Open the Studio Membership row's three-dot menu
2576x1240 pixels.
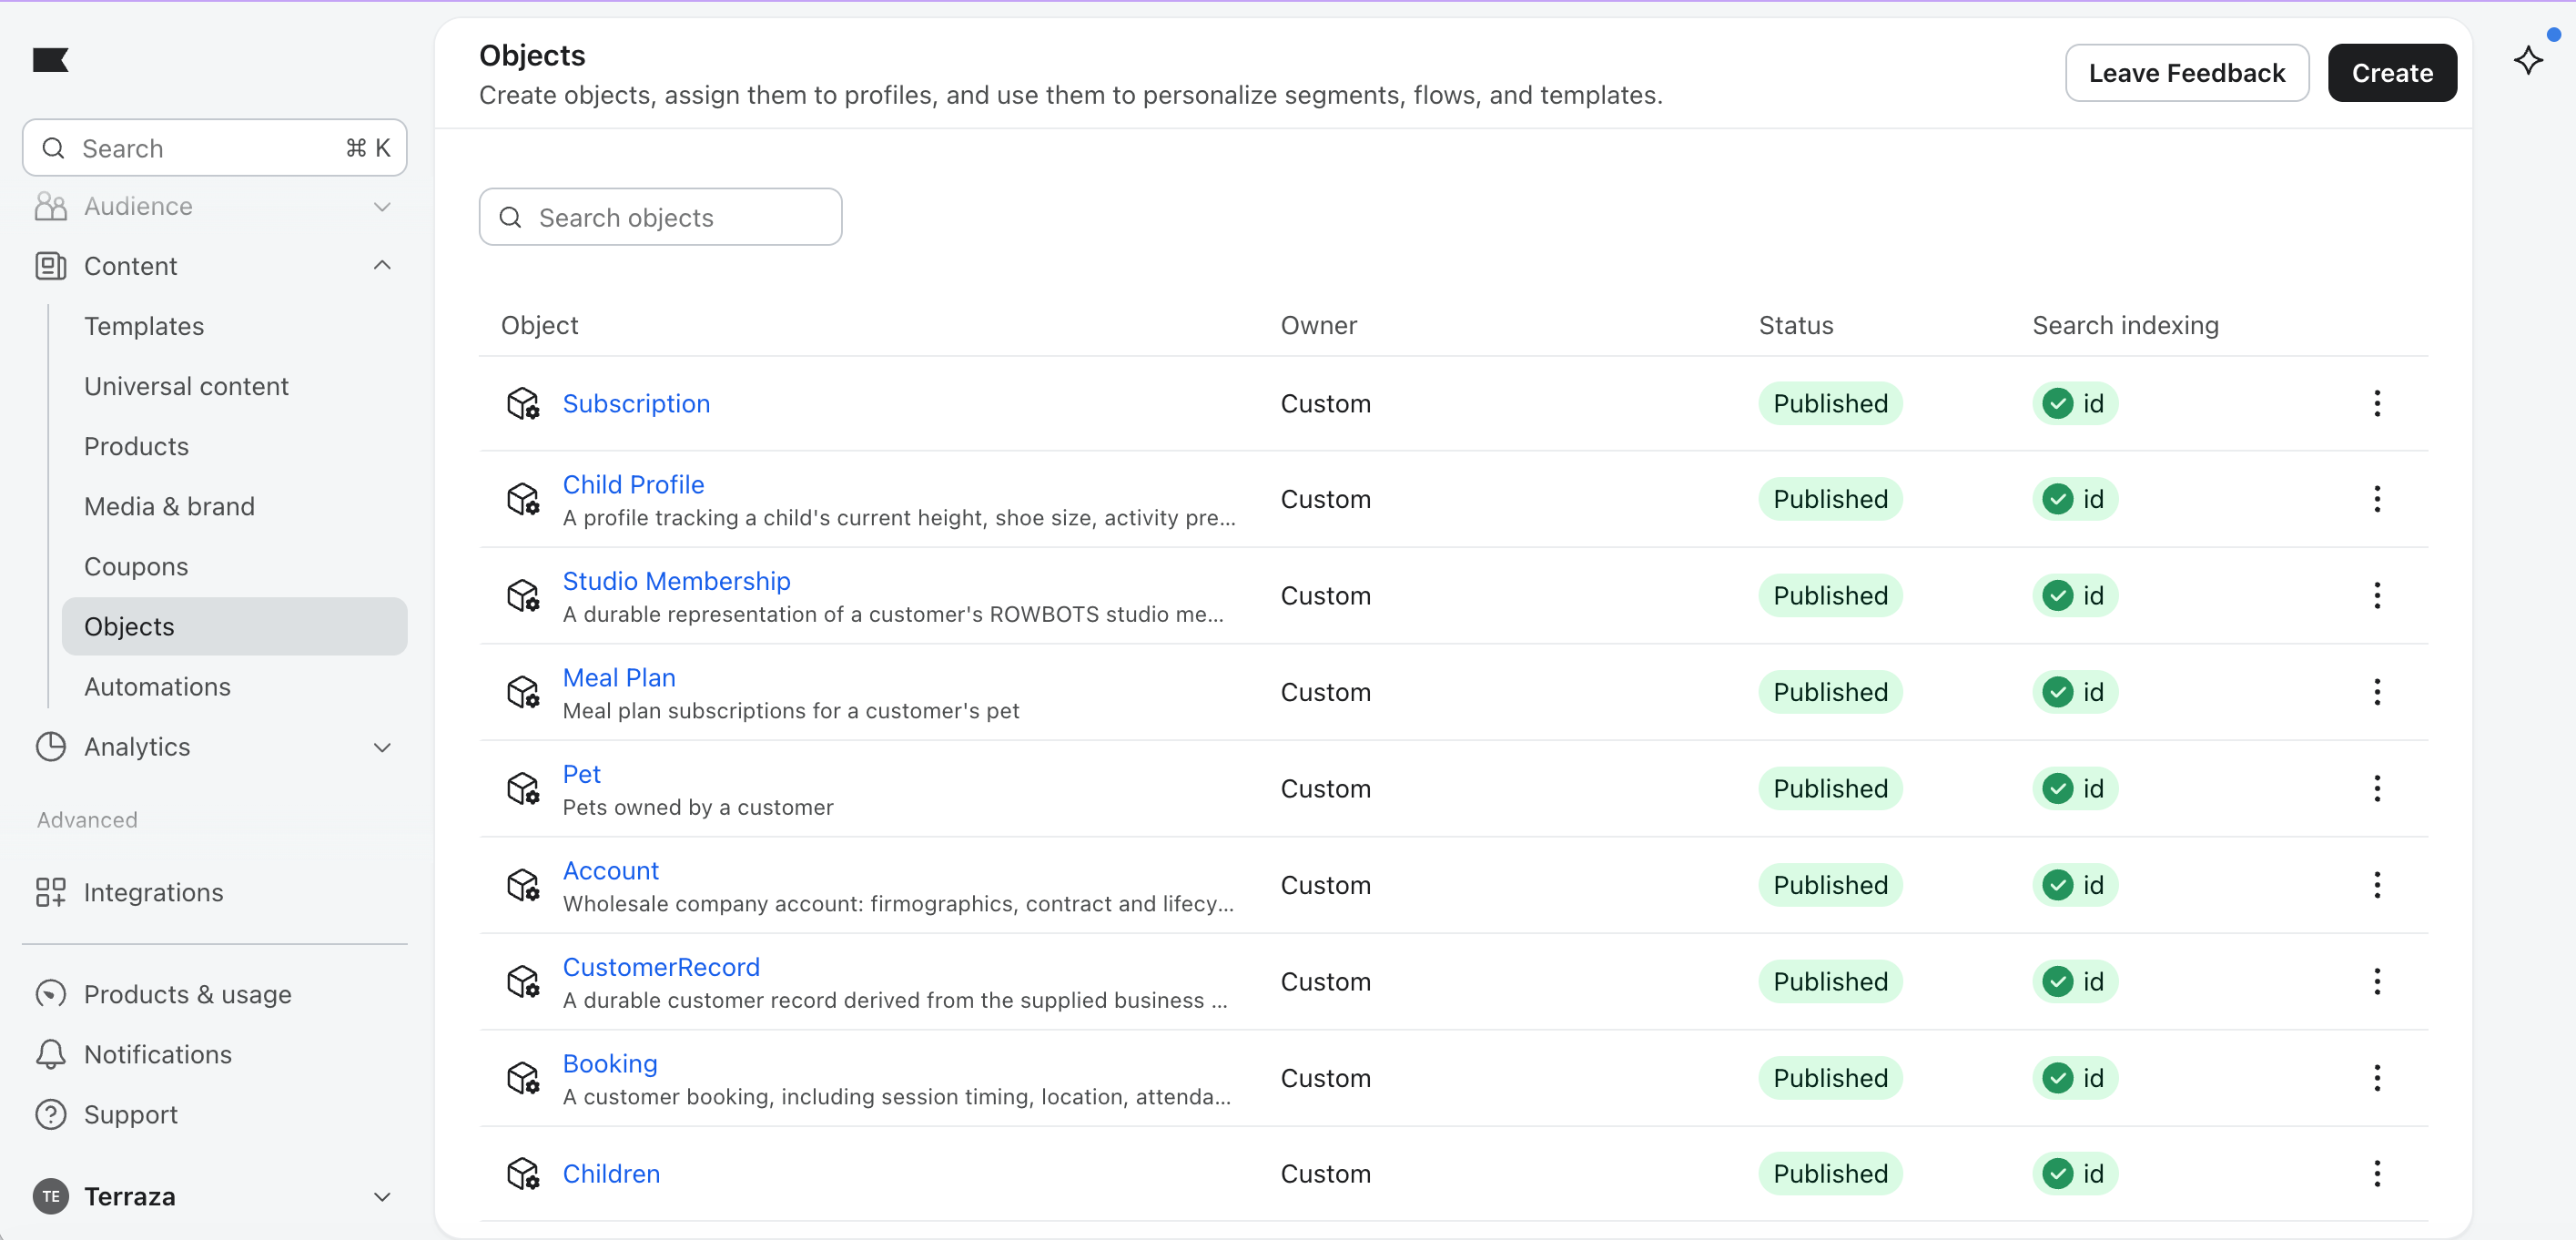pyautogui.click(x=2376, y=596)
